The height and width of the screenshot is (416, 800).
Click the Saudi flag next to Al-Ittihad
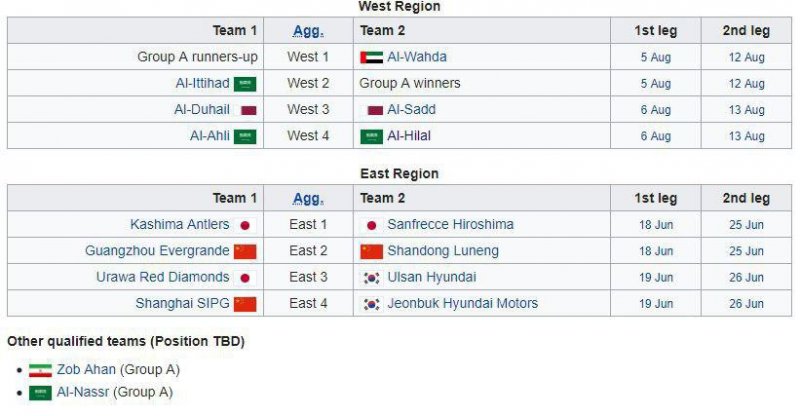tap(245, 84)
